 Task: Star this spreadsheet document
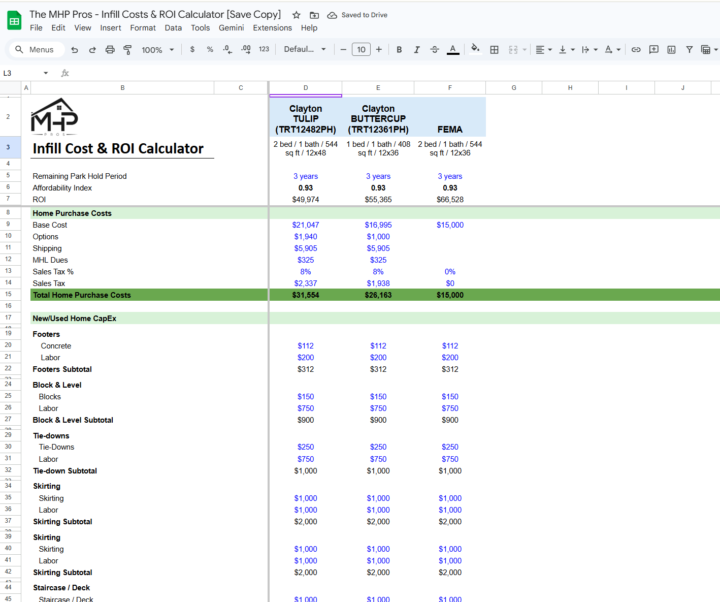296,15
